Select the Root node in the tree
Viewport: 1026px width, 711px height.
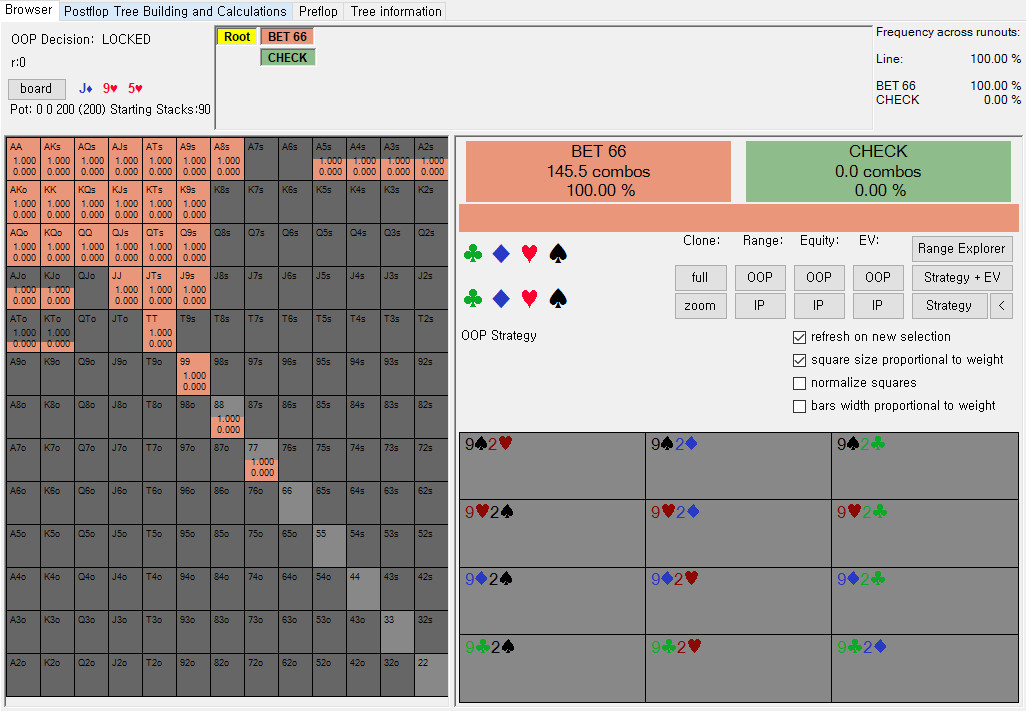pos(237,37)
